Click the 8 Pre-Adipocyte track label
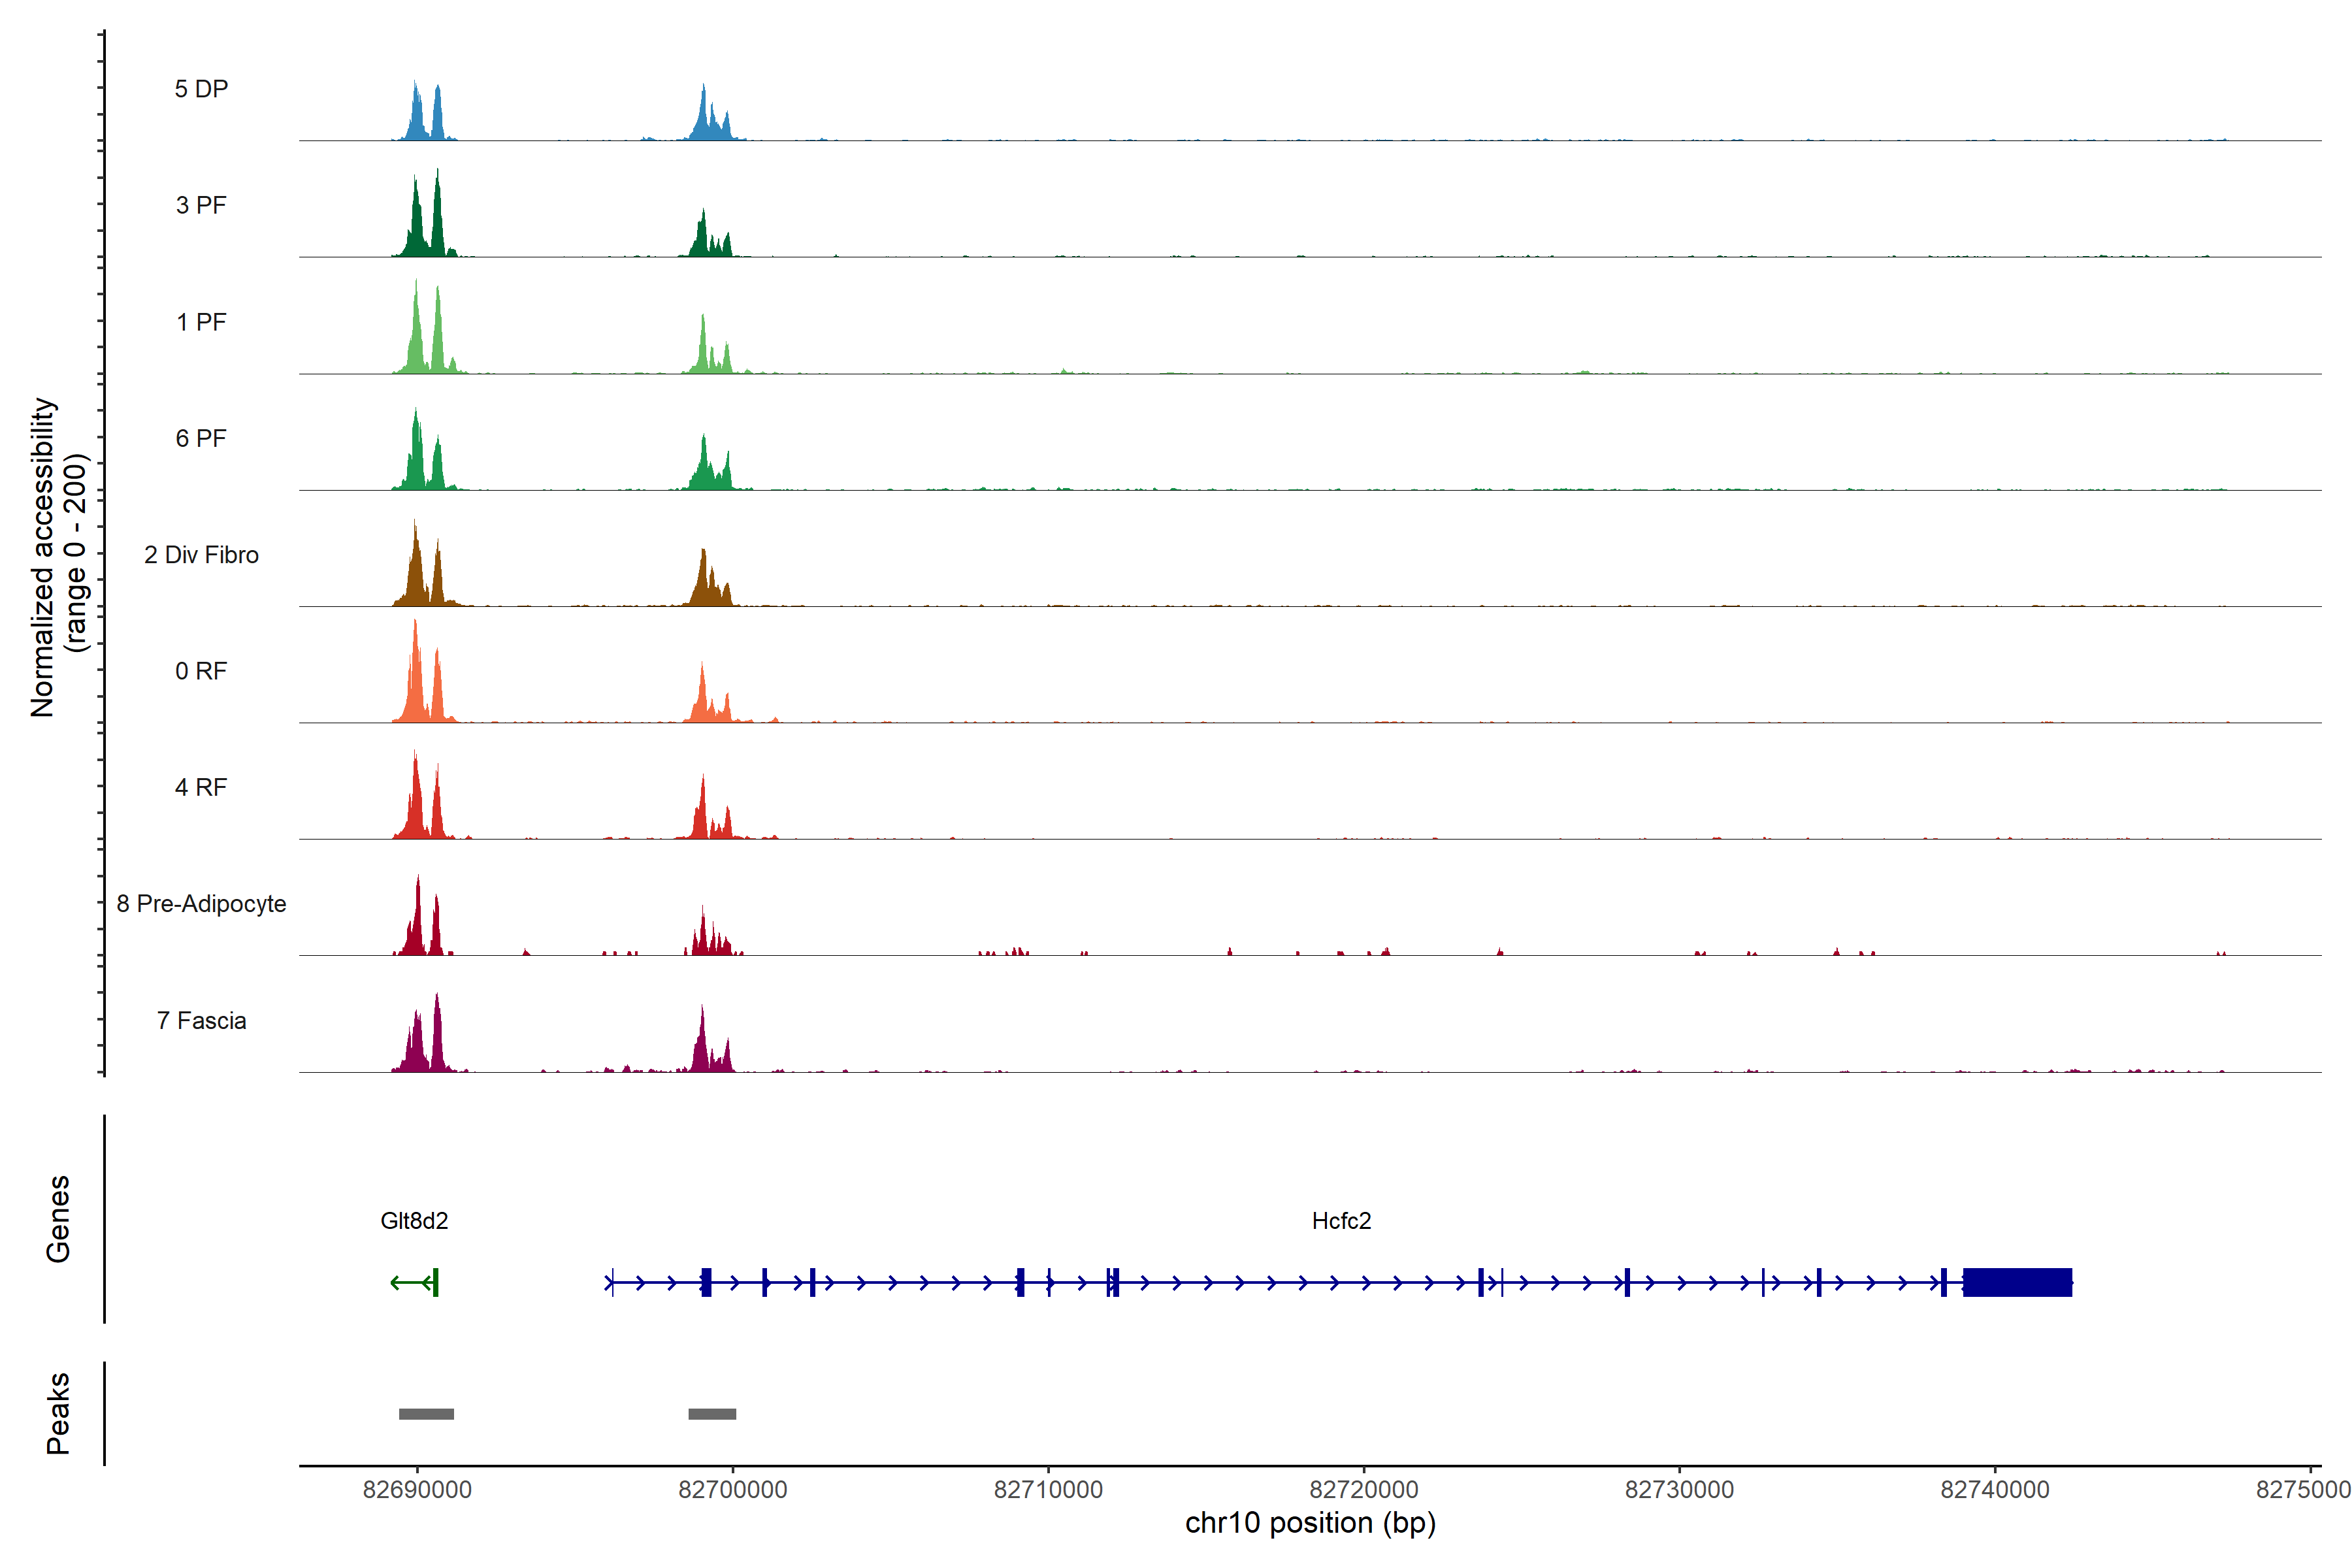The height and width of the screenshot is (1568, 2352). click(x=201, y=904)
